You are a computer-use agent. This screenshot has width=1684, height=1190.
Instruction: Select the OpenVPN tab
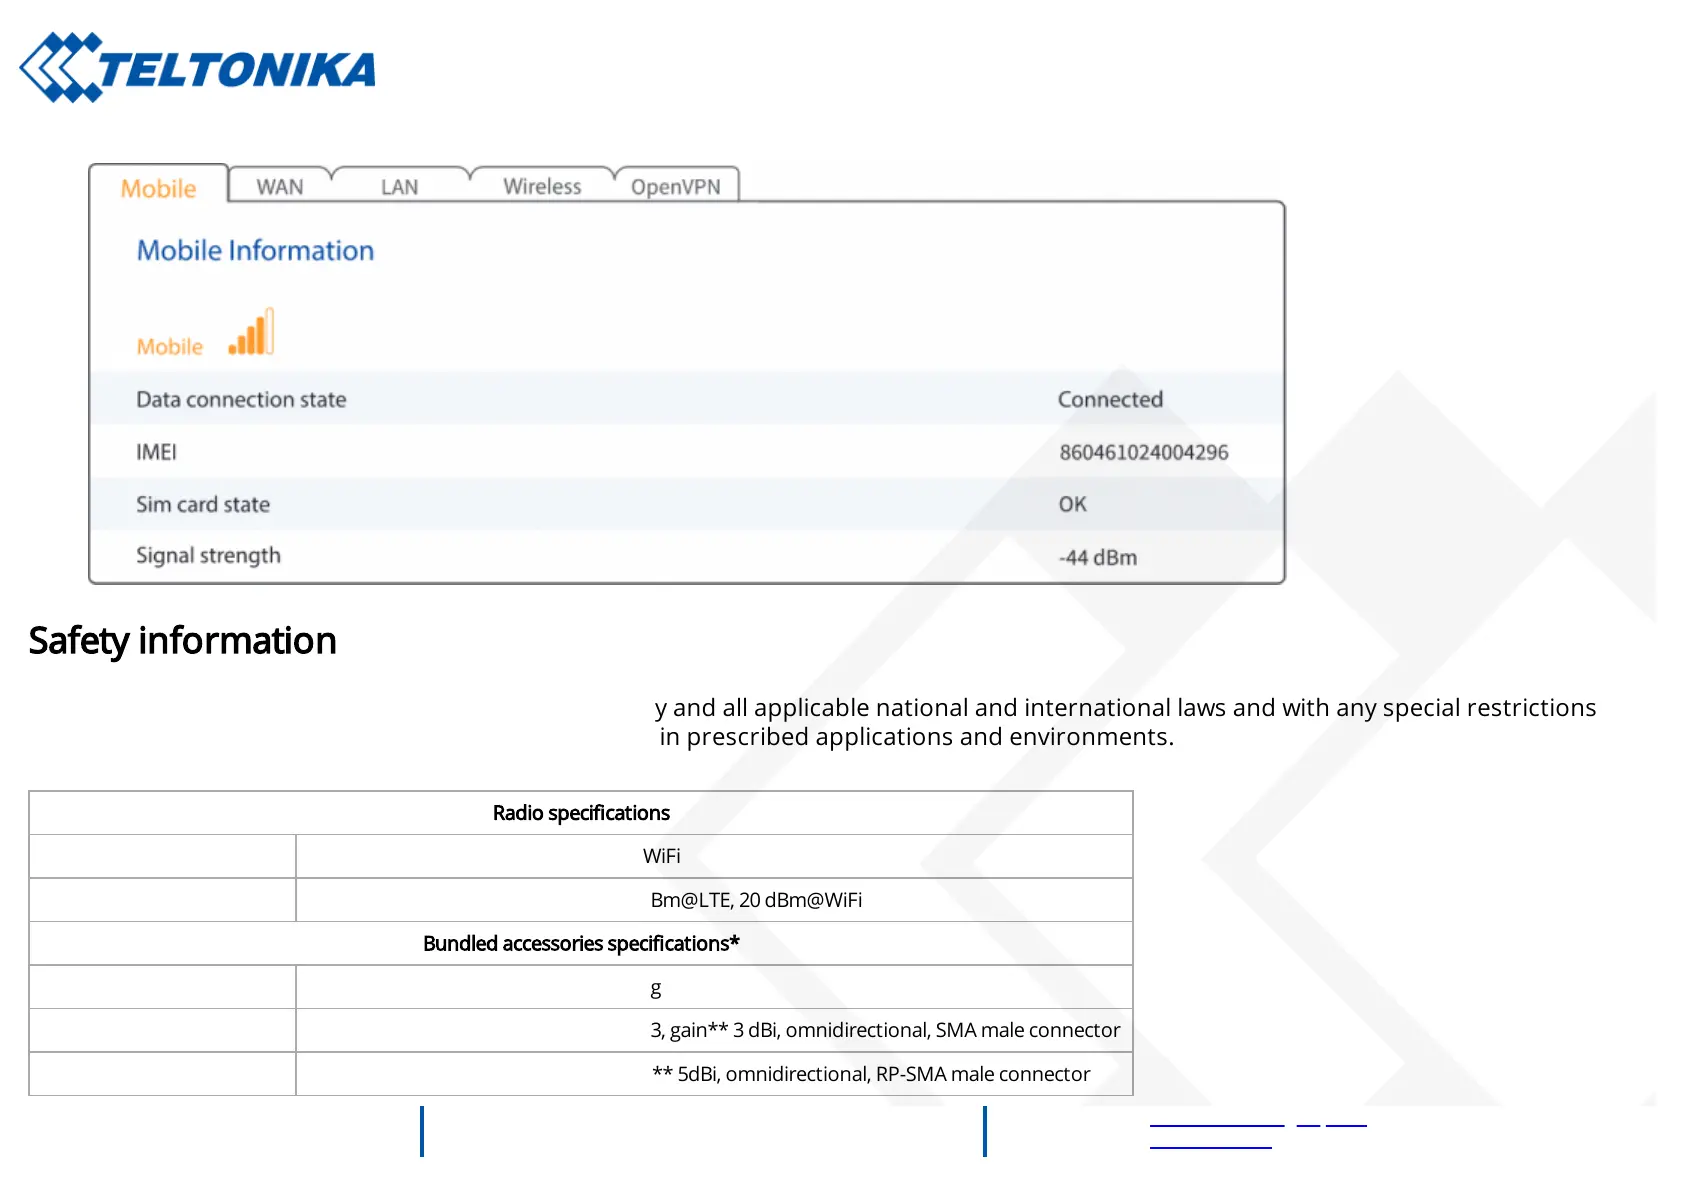[676, 187]
